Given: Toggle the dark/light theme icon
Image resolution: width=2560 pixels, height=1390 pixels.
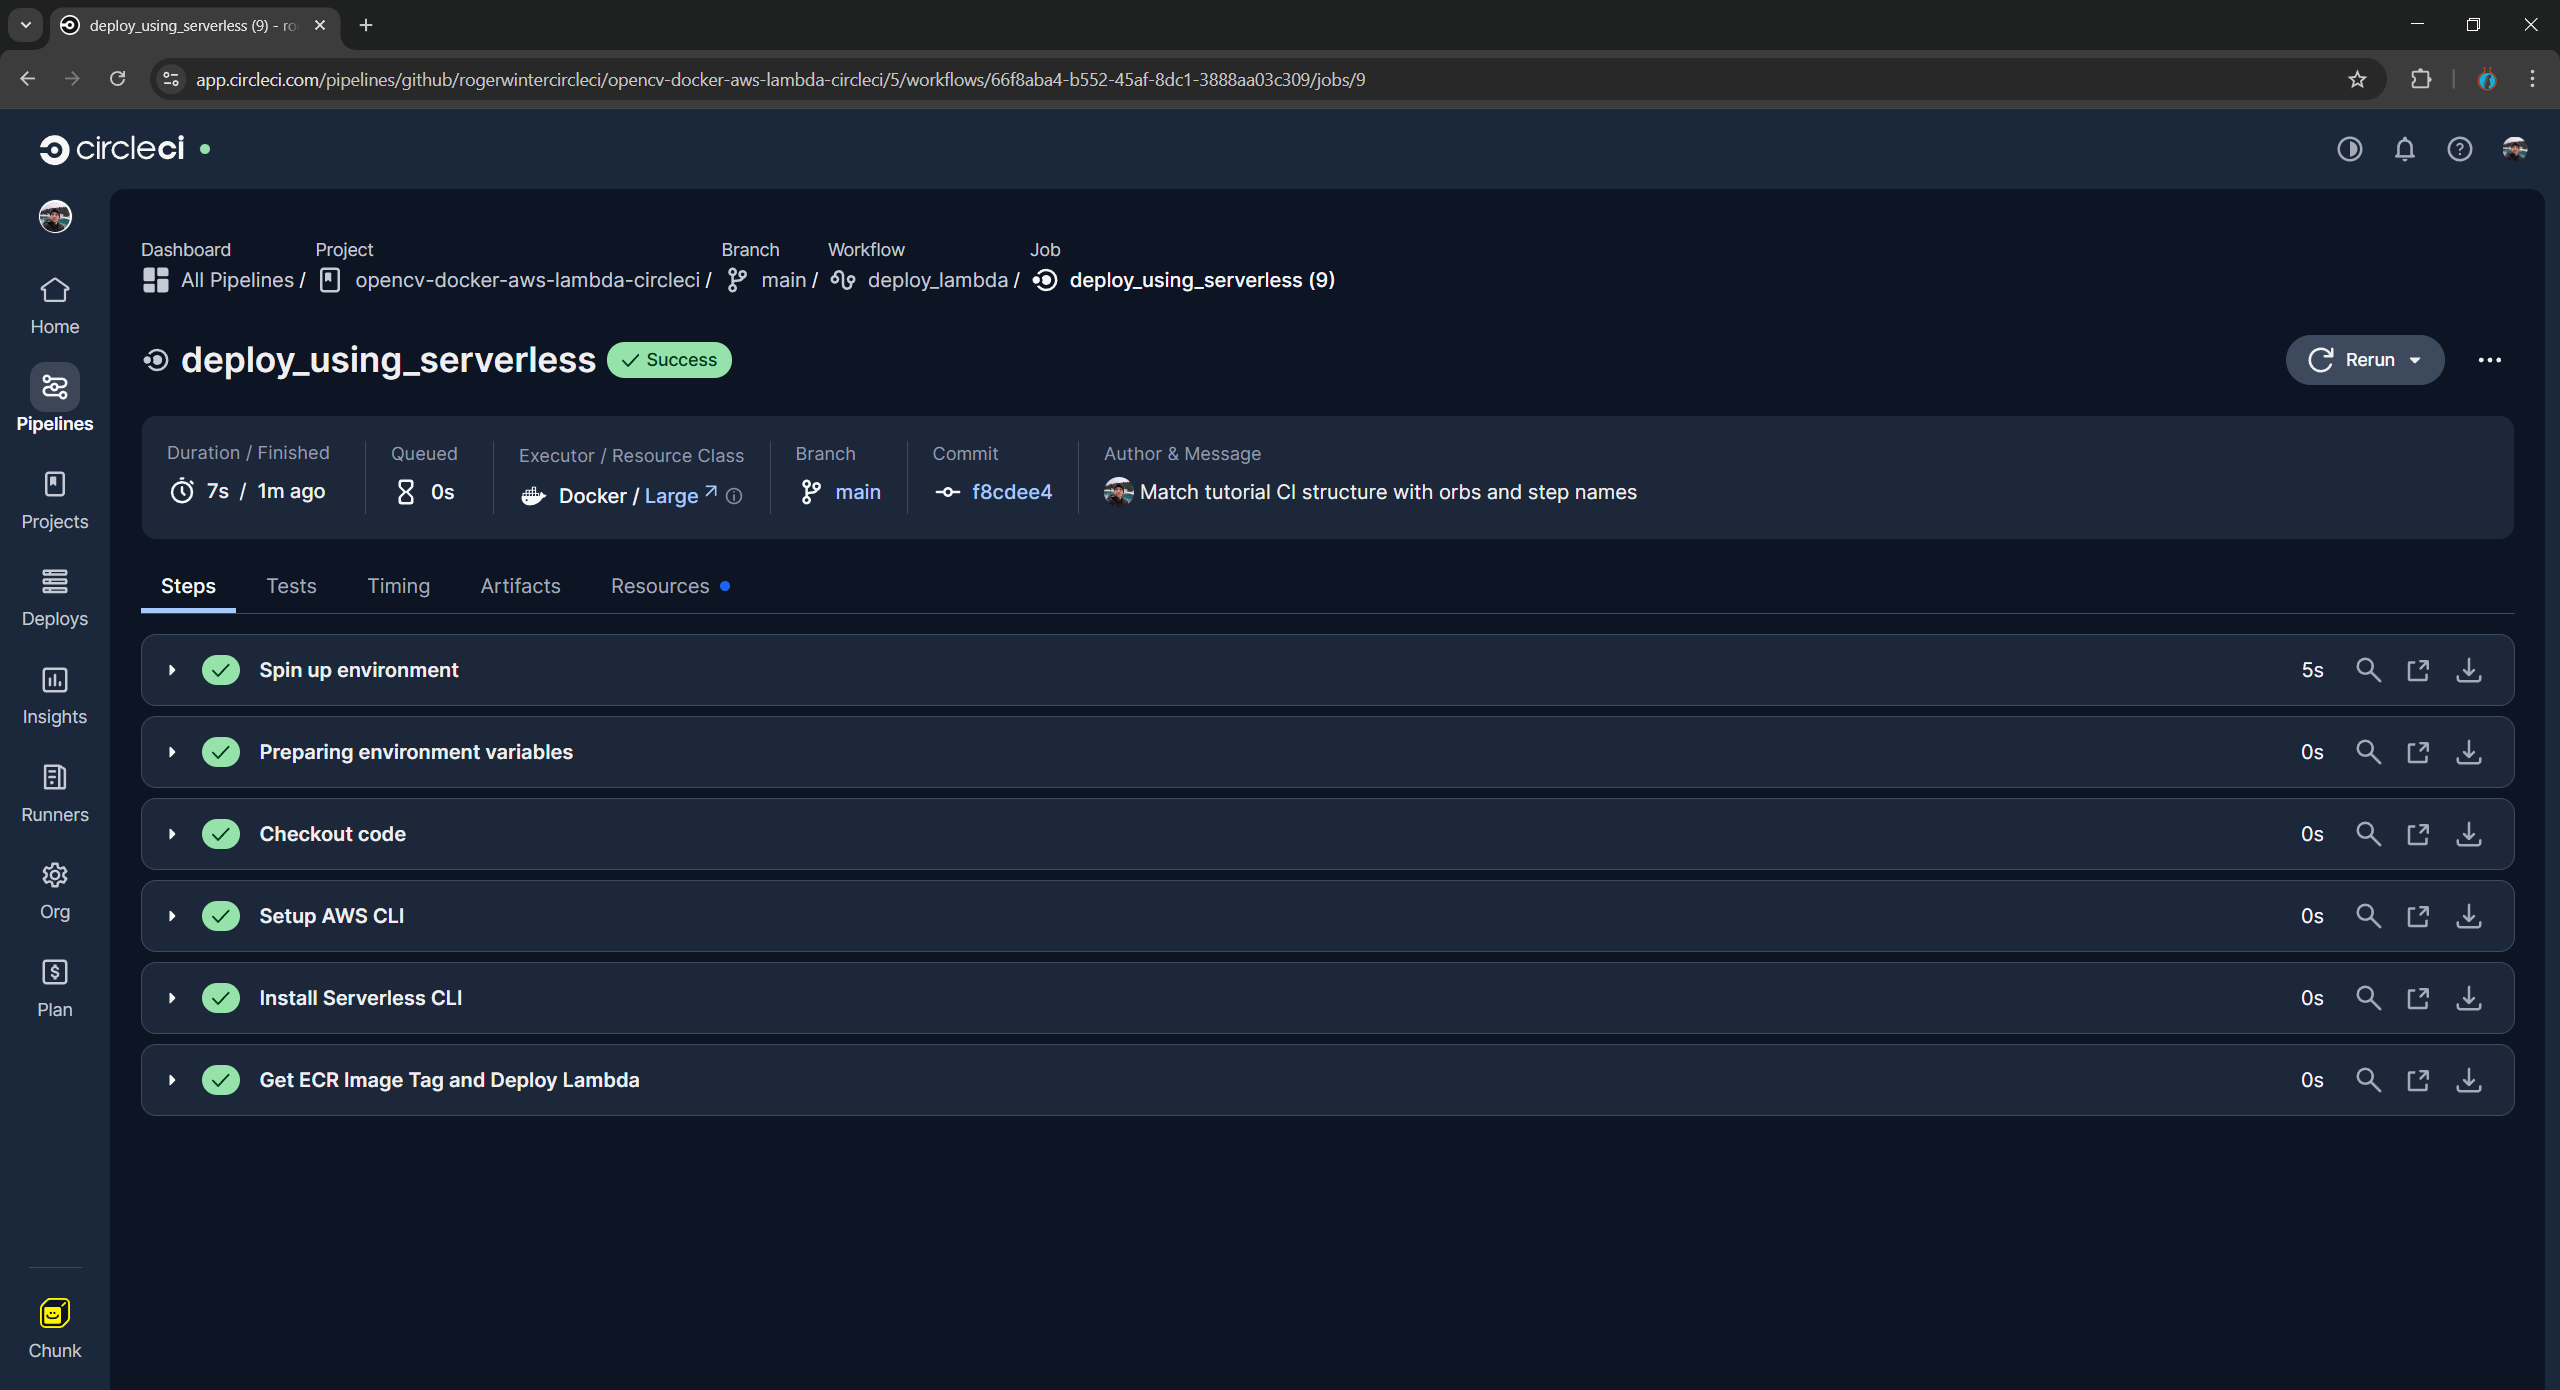Looking at the screenshot, I should [2350, 149].
